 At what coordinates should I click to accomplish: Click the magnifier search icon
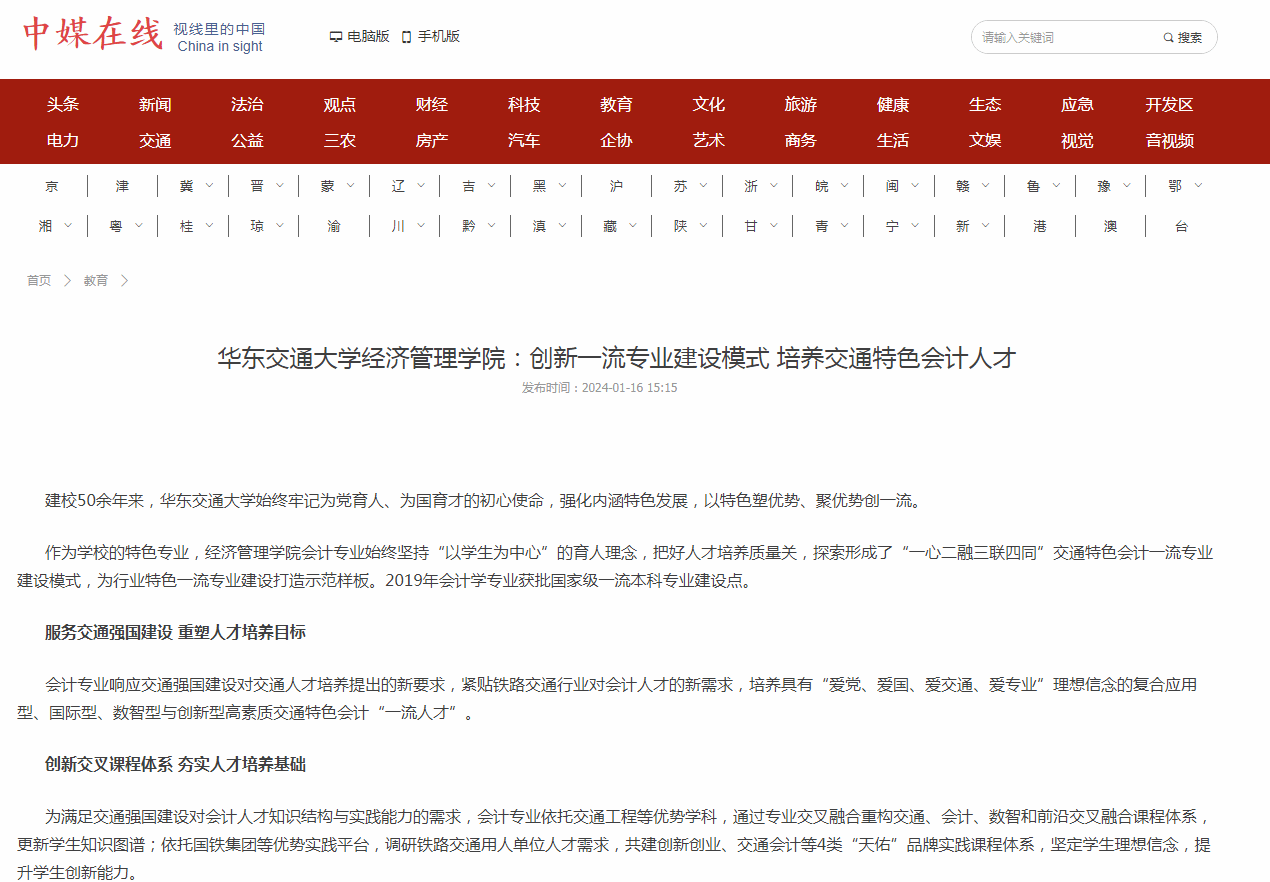tap(1168, 38)
